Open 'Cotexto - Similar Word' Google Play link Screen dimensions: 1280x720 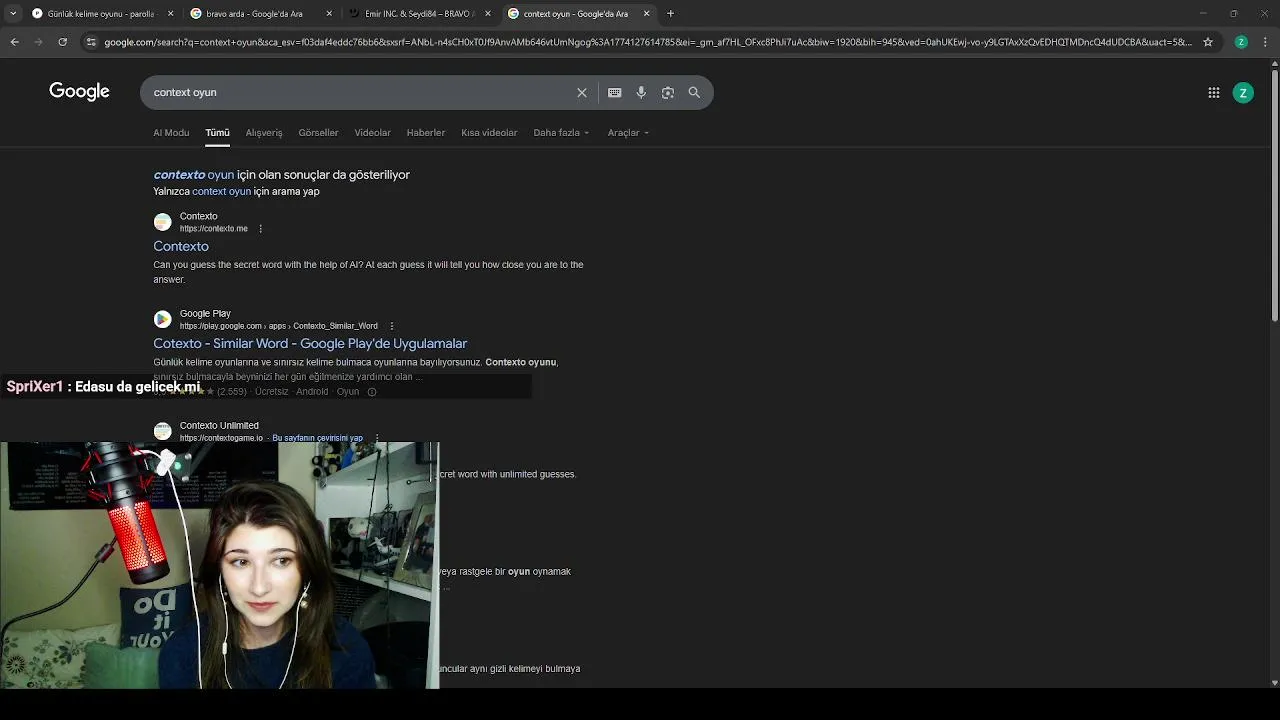310,344
